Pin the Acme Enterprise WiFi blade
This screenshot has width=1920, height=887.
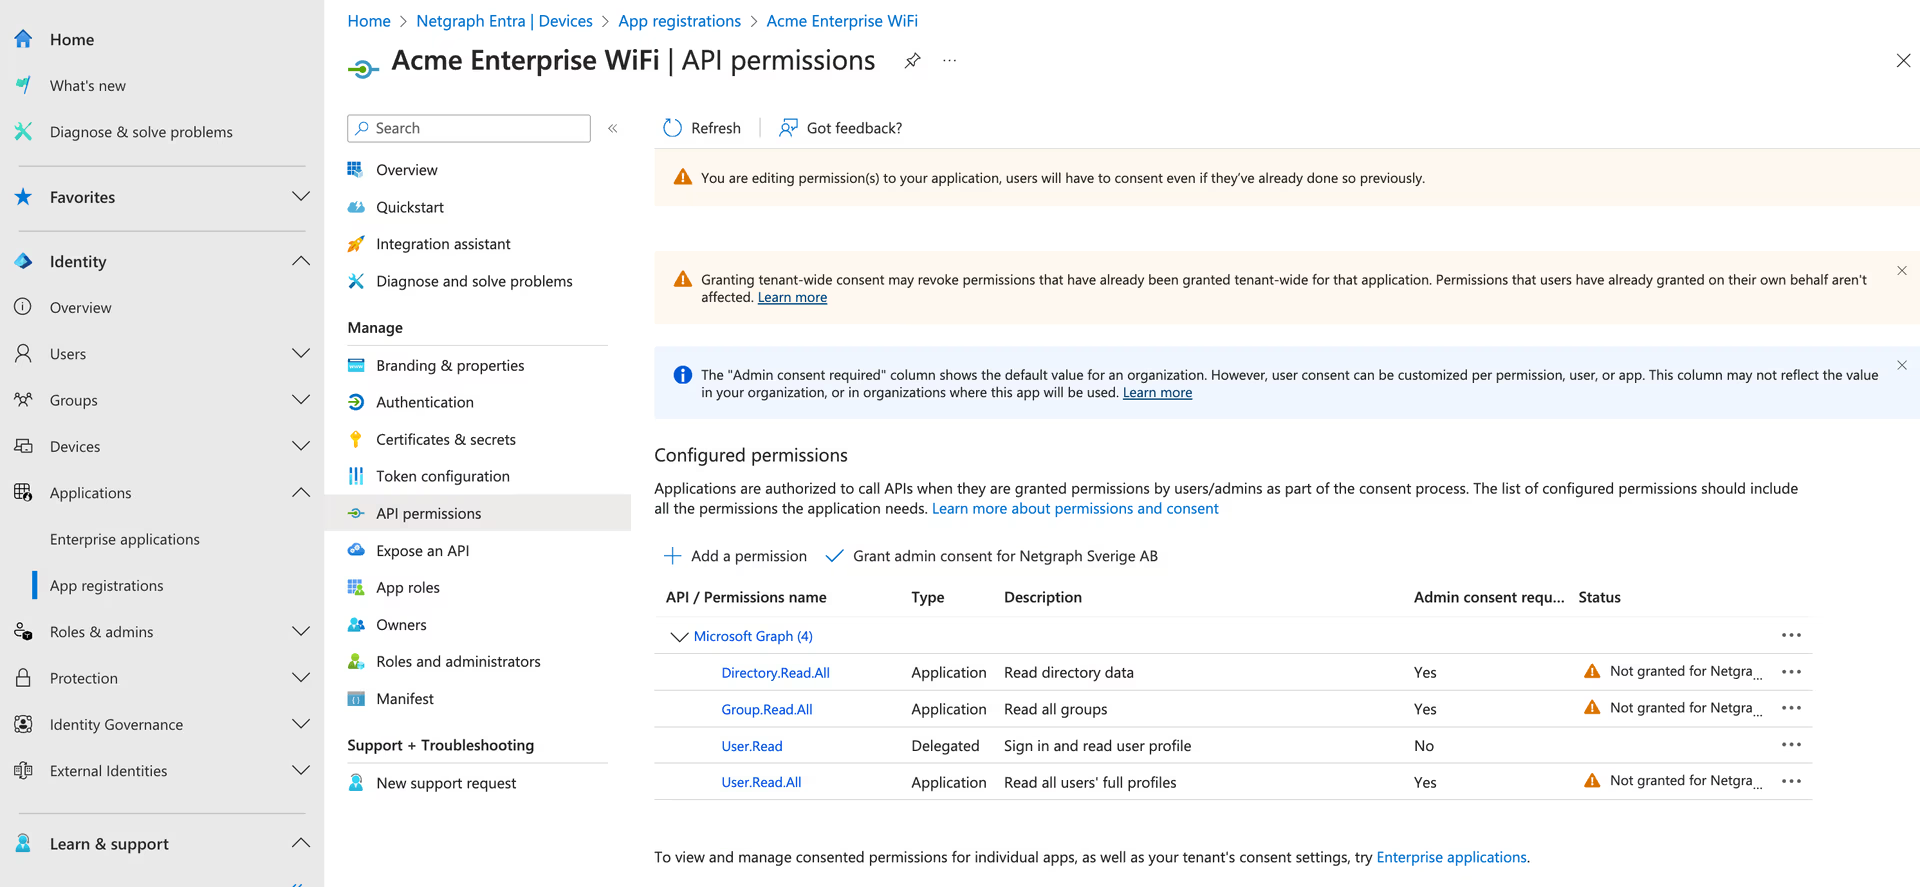[912, 61]
